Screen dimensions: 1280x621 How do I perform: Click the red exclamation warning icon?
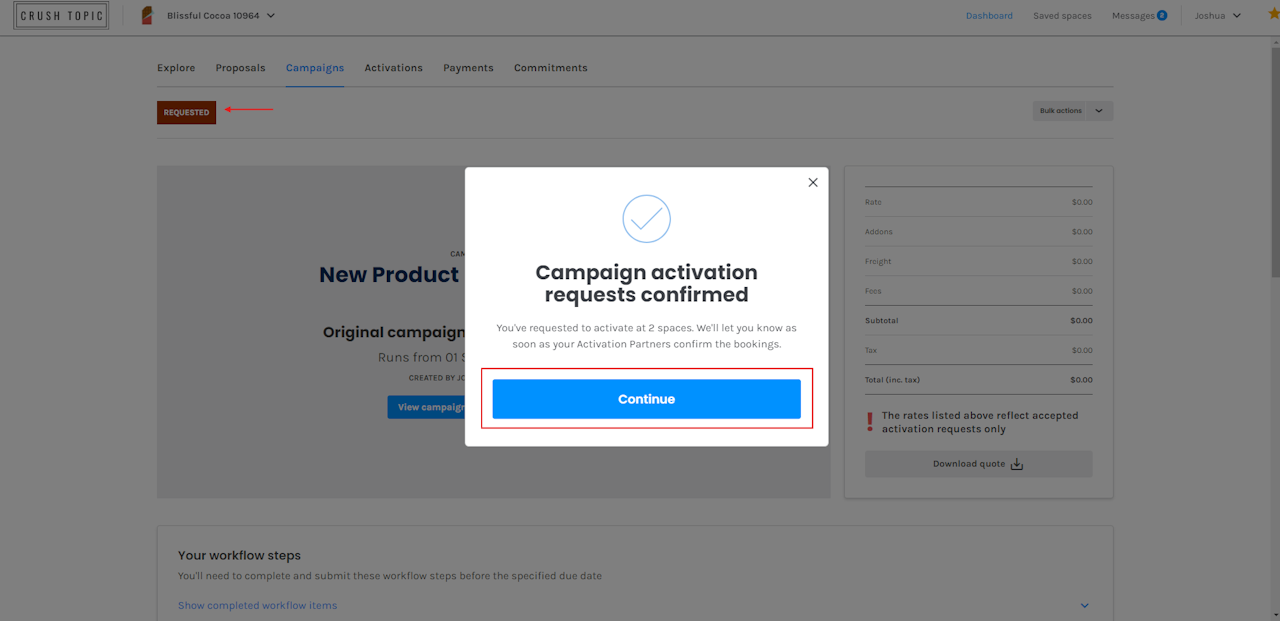[870, 422]
